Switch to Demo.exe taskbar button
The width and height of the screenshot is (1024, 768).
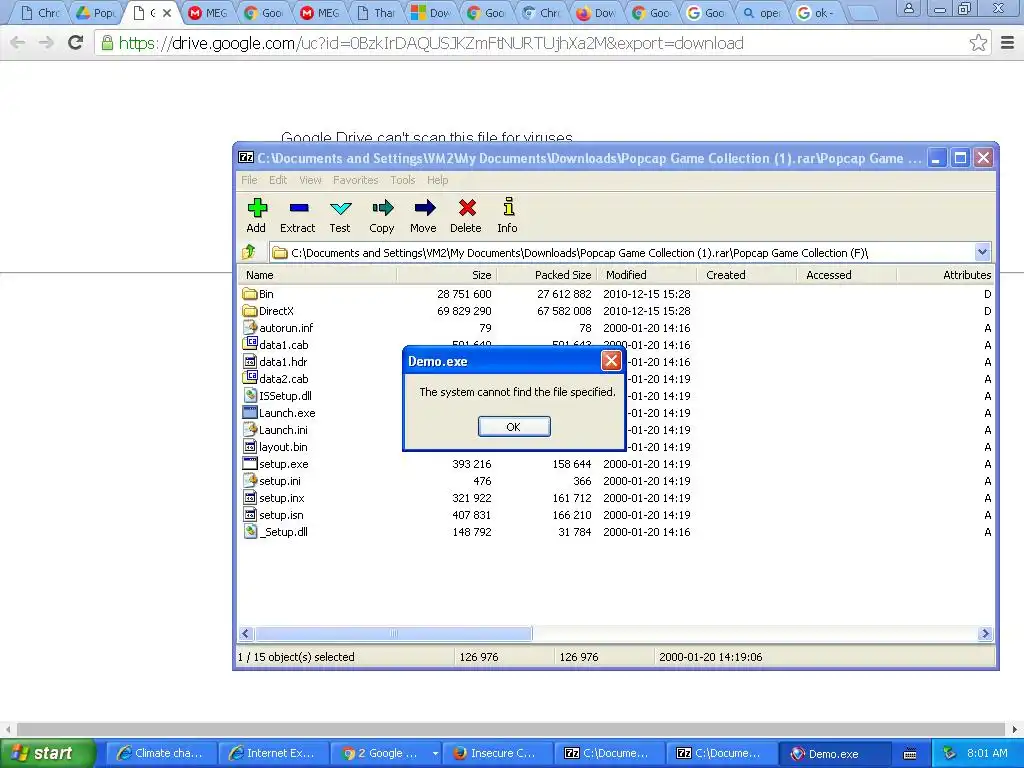[835, 754]
